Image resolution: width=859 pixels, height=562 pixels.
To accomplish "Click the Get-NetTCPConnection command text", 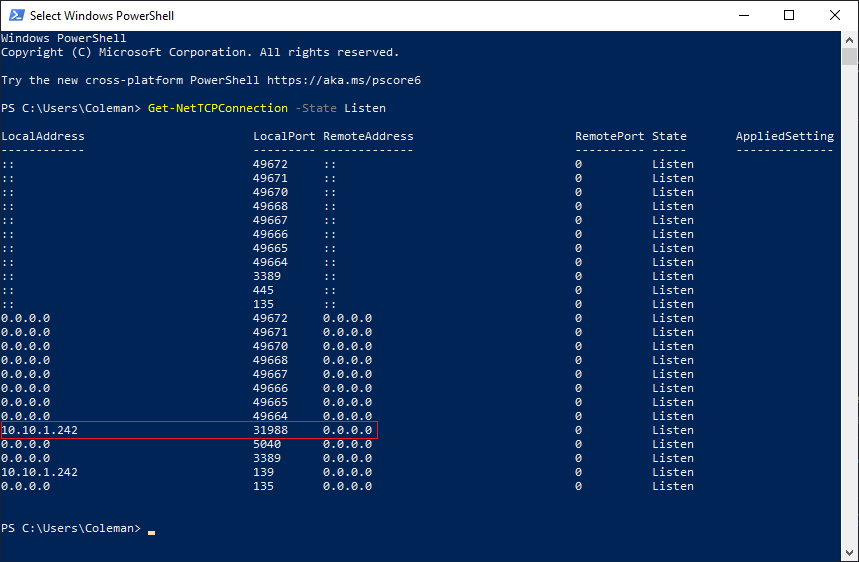I will [x=217, y=108].
